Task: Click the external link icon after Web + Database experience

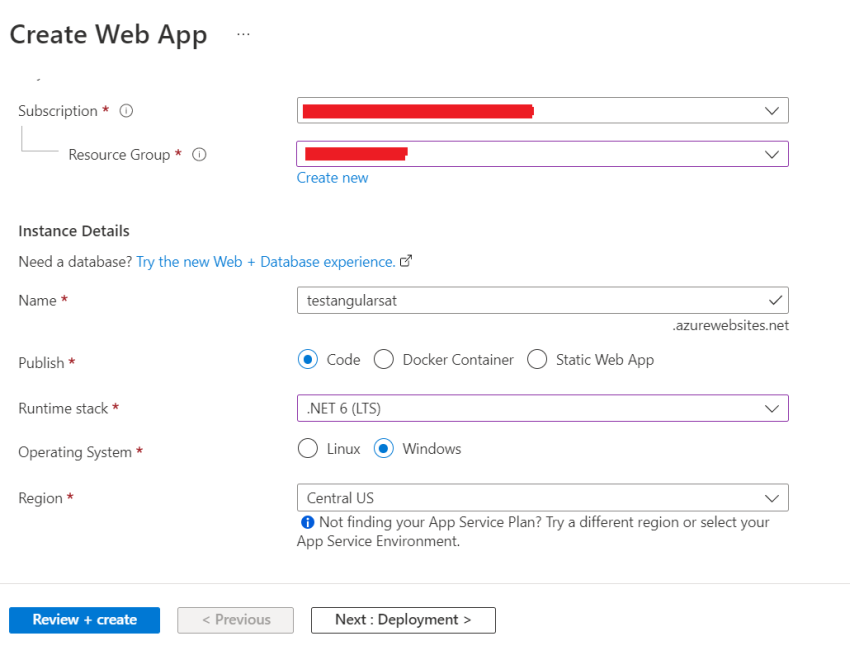Action: 406,260
